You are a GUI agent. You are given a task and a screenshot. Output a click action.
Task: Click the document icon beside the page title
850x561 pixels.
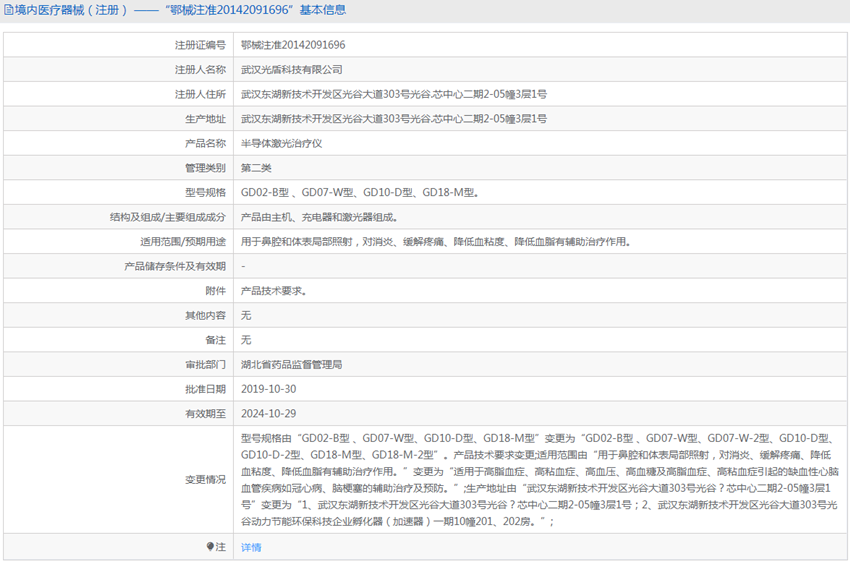(x=8, y=10)
